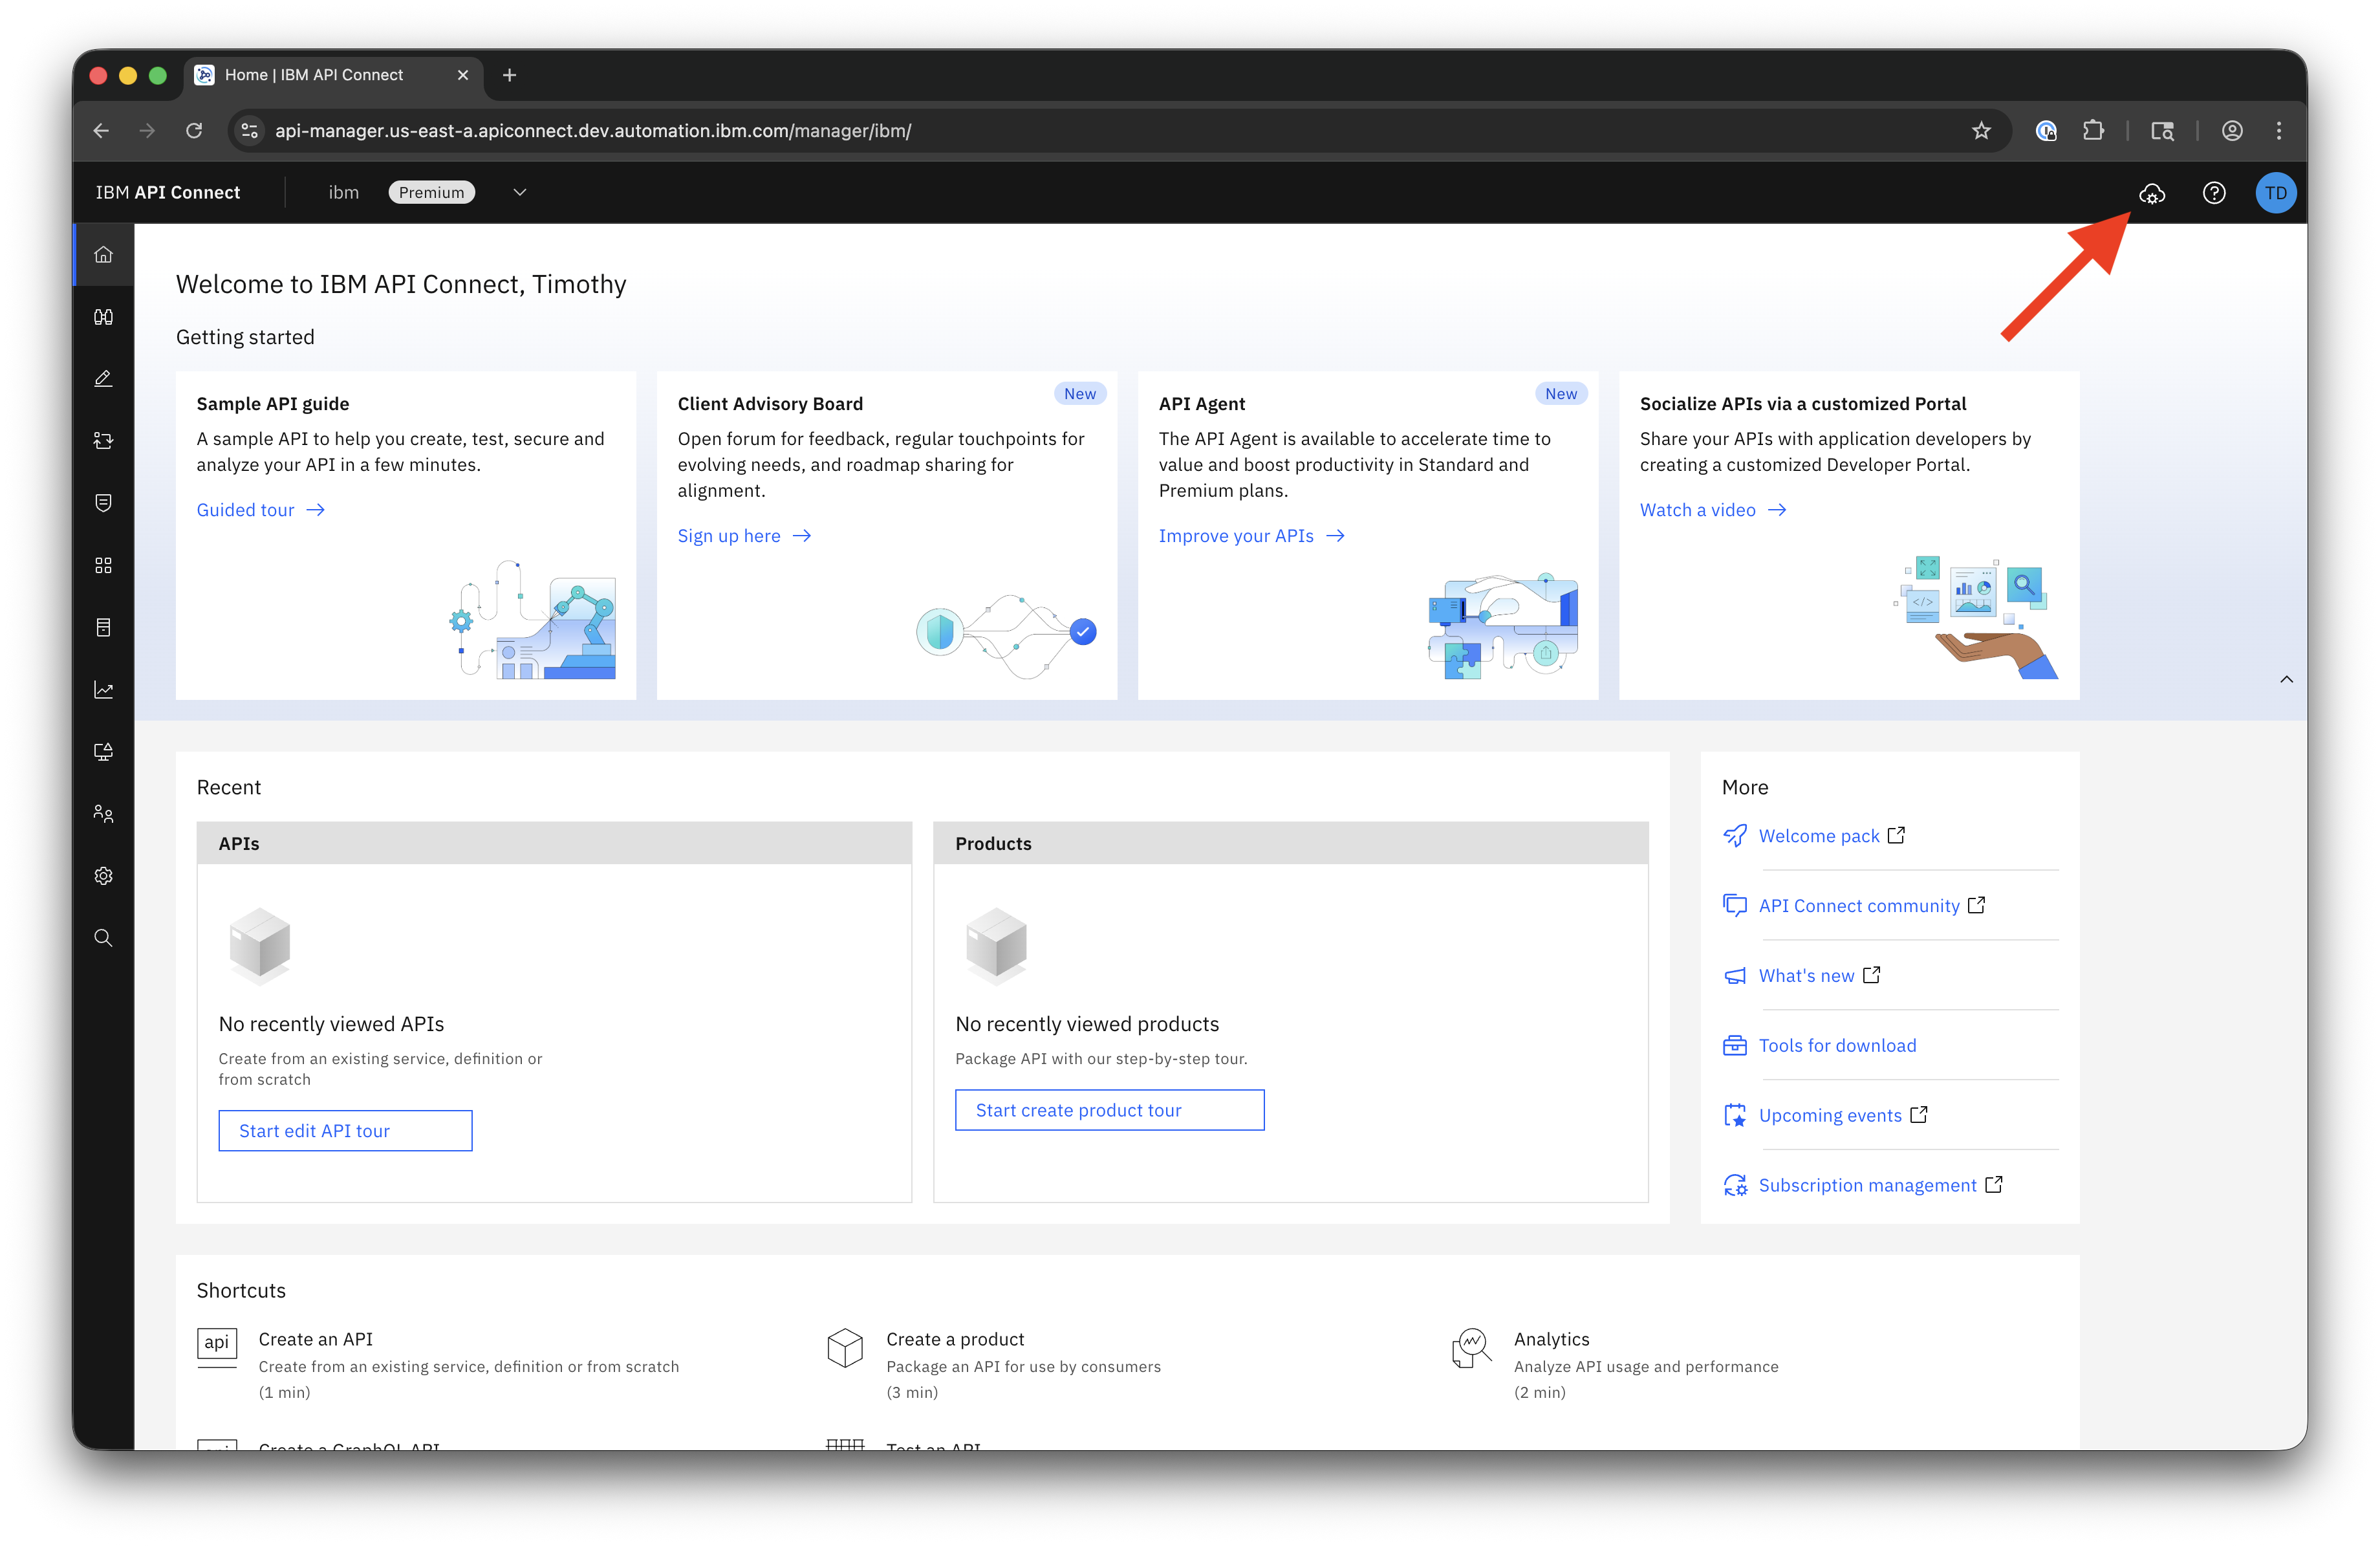
Task: Open the Discover binoculars icon in sidebar
Action: click(103, 317)
